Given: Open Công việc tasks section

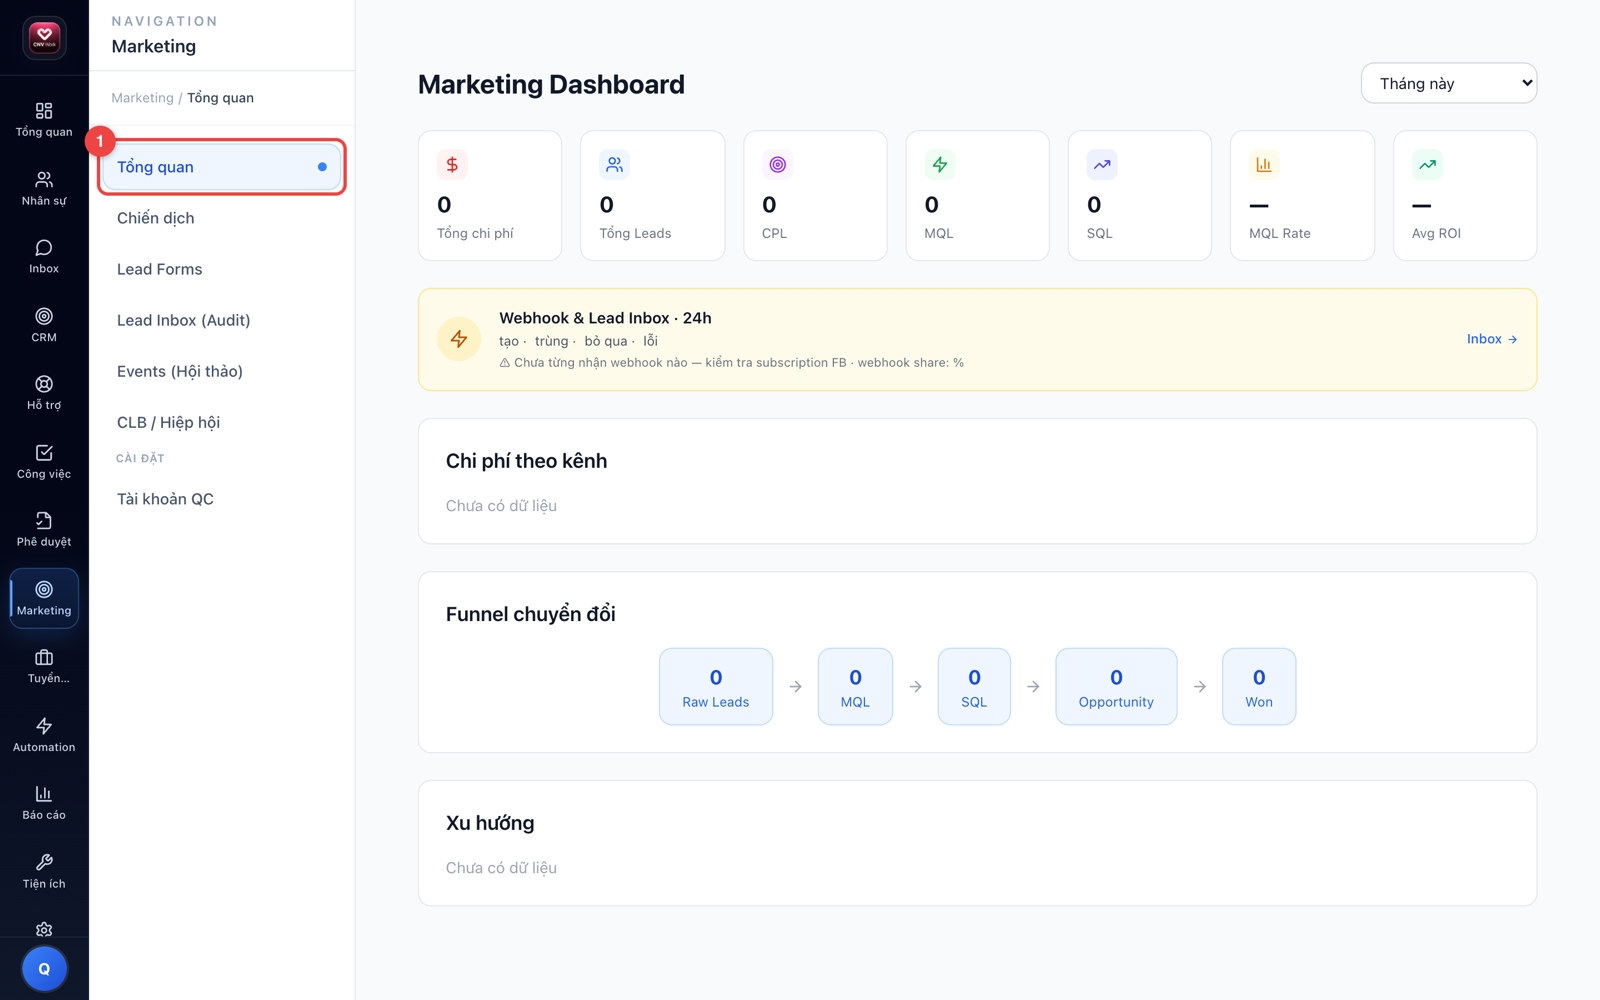Looking at the screenshot, I should point(44,462).
